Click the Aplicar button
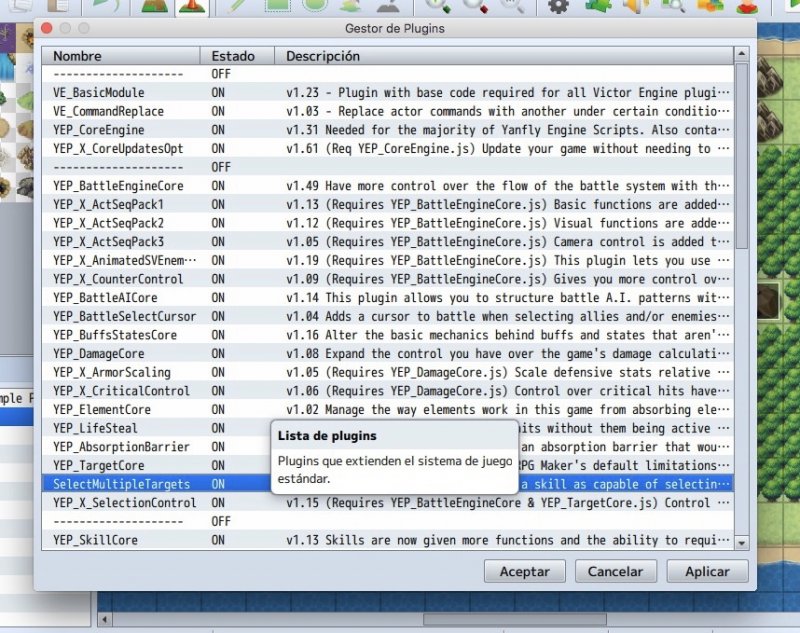Image resolution: width=800 pixels, height=633 pixels. click(707, 571)
